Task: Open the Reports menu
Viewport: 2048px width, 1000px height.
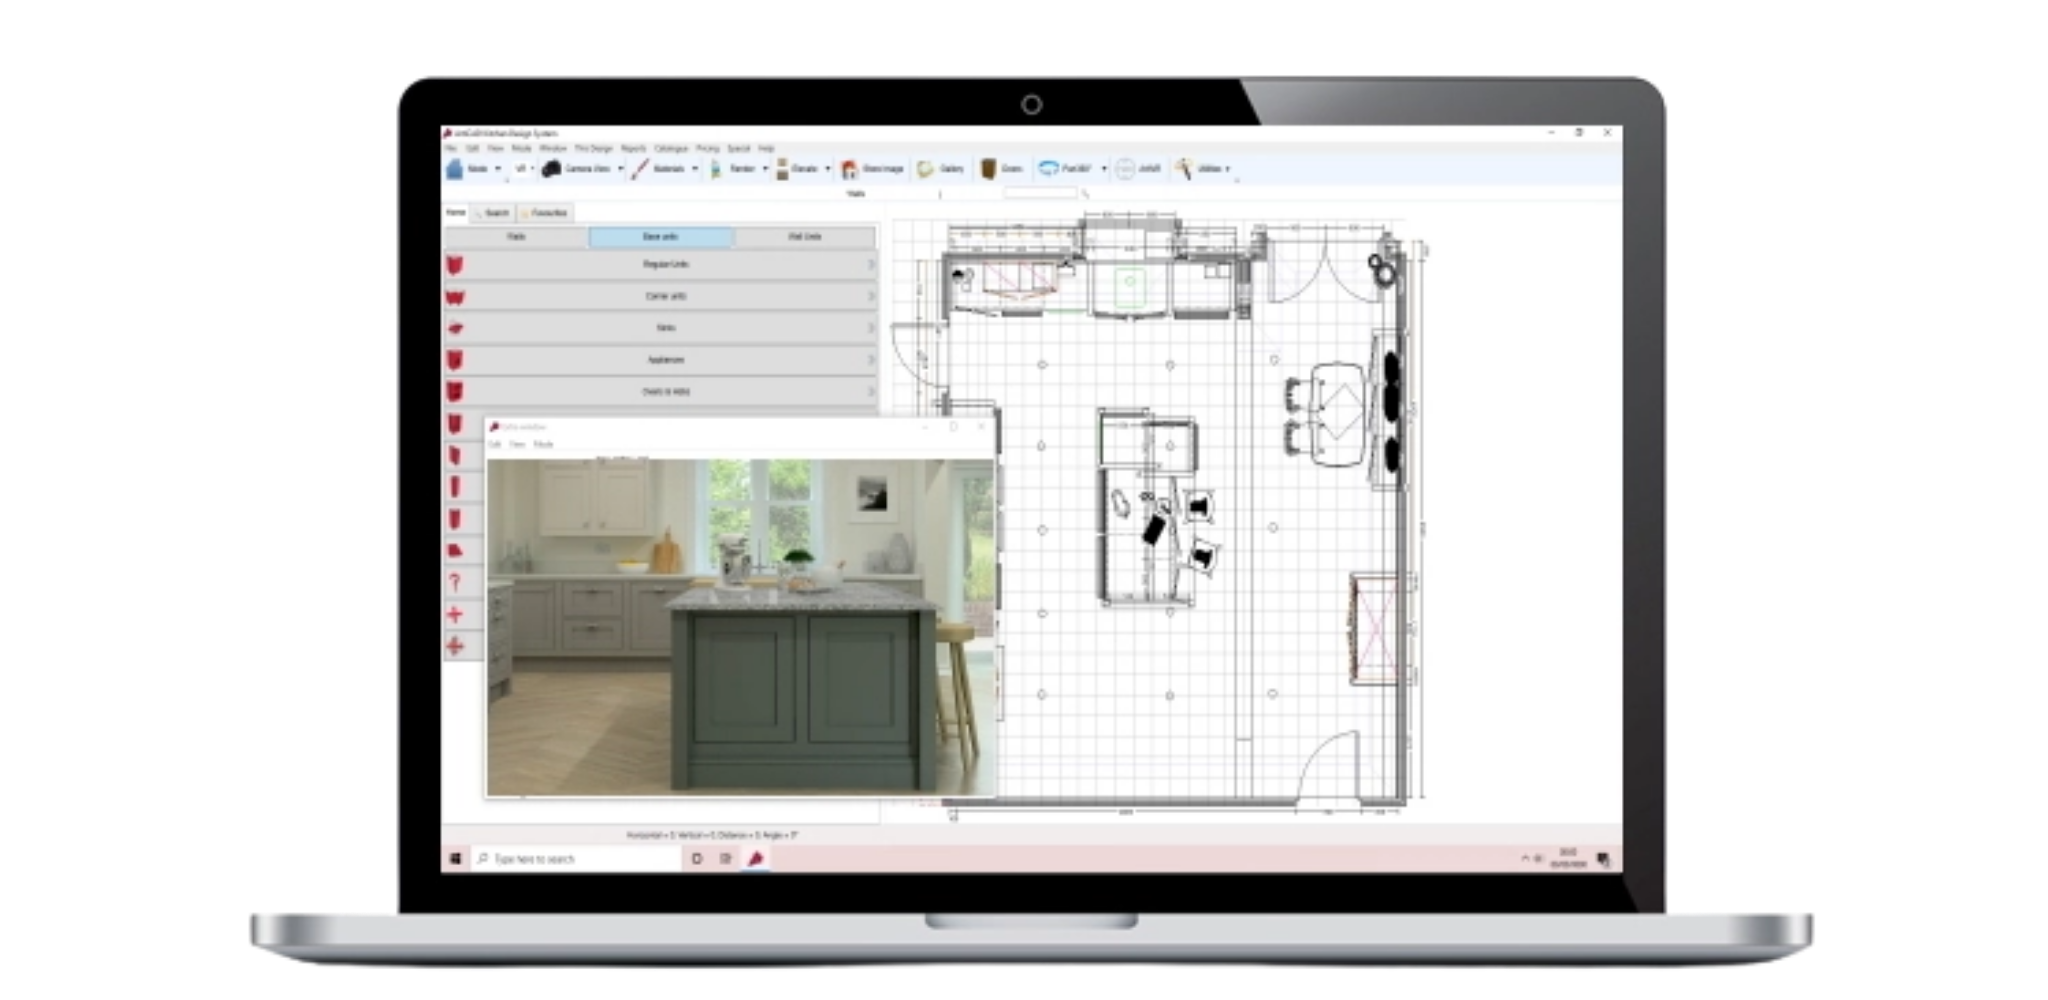Action: tap(634, 148)
